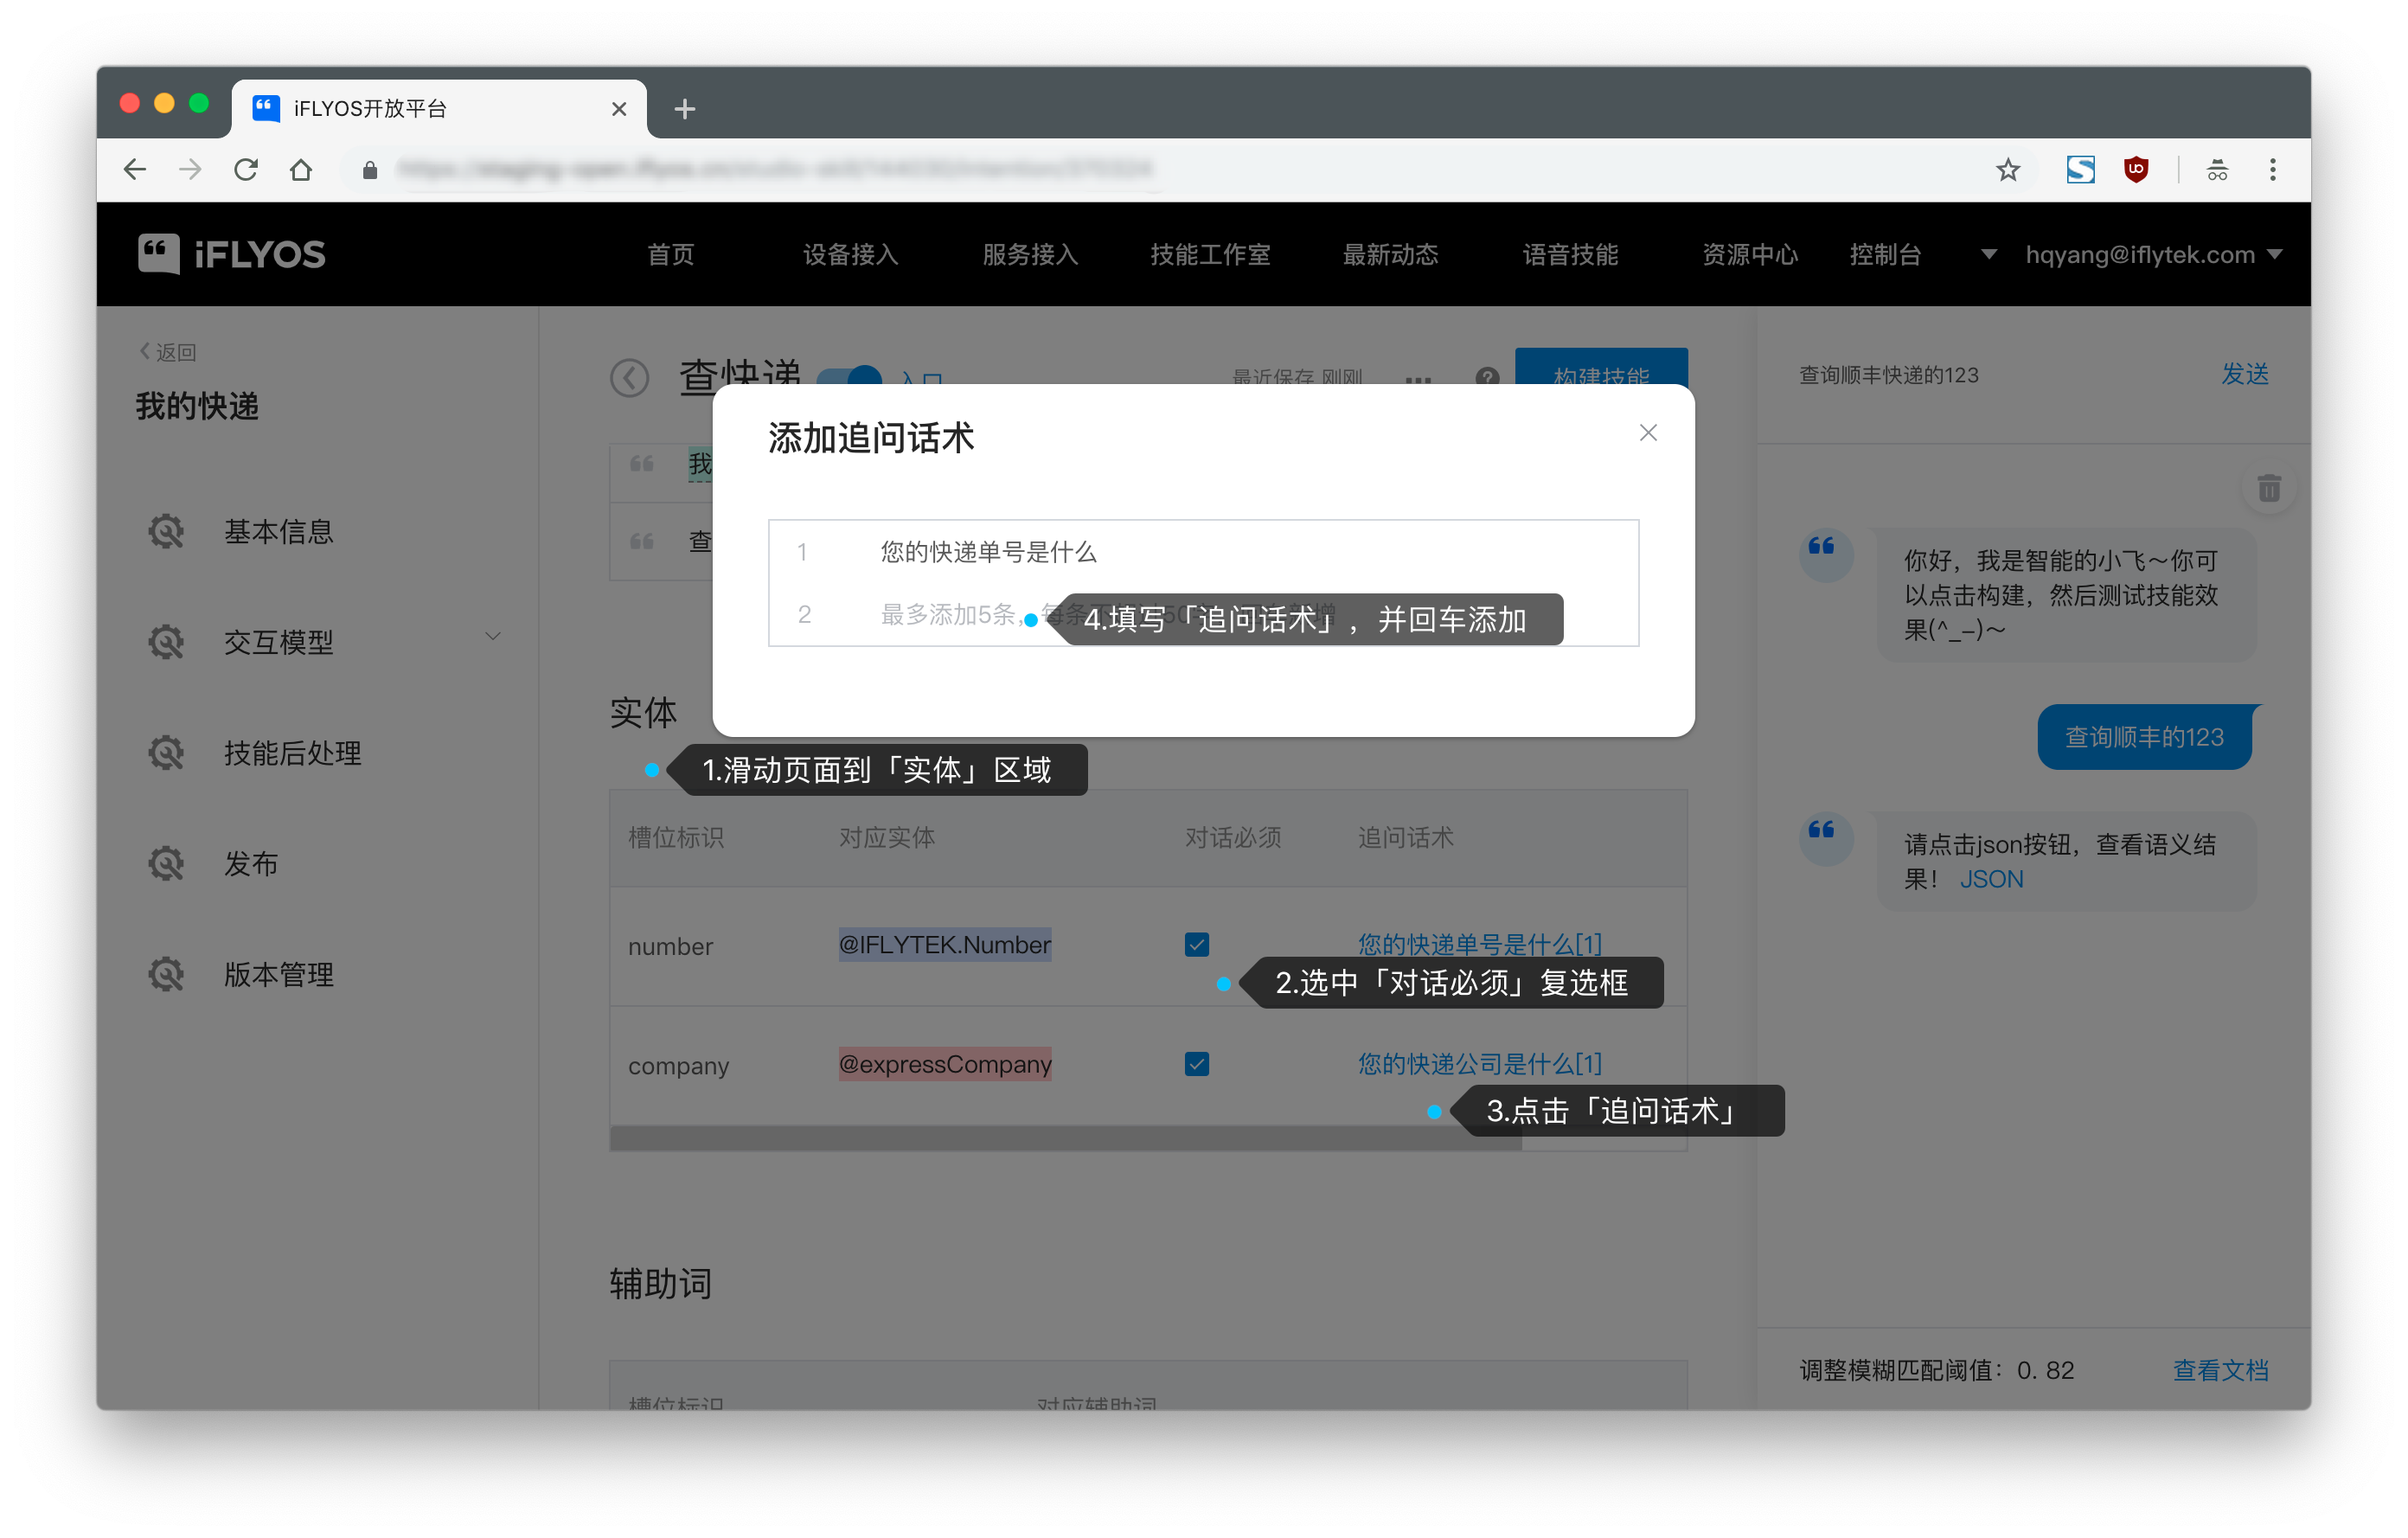Open 首页 in the navigation bar

670,254
